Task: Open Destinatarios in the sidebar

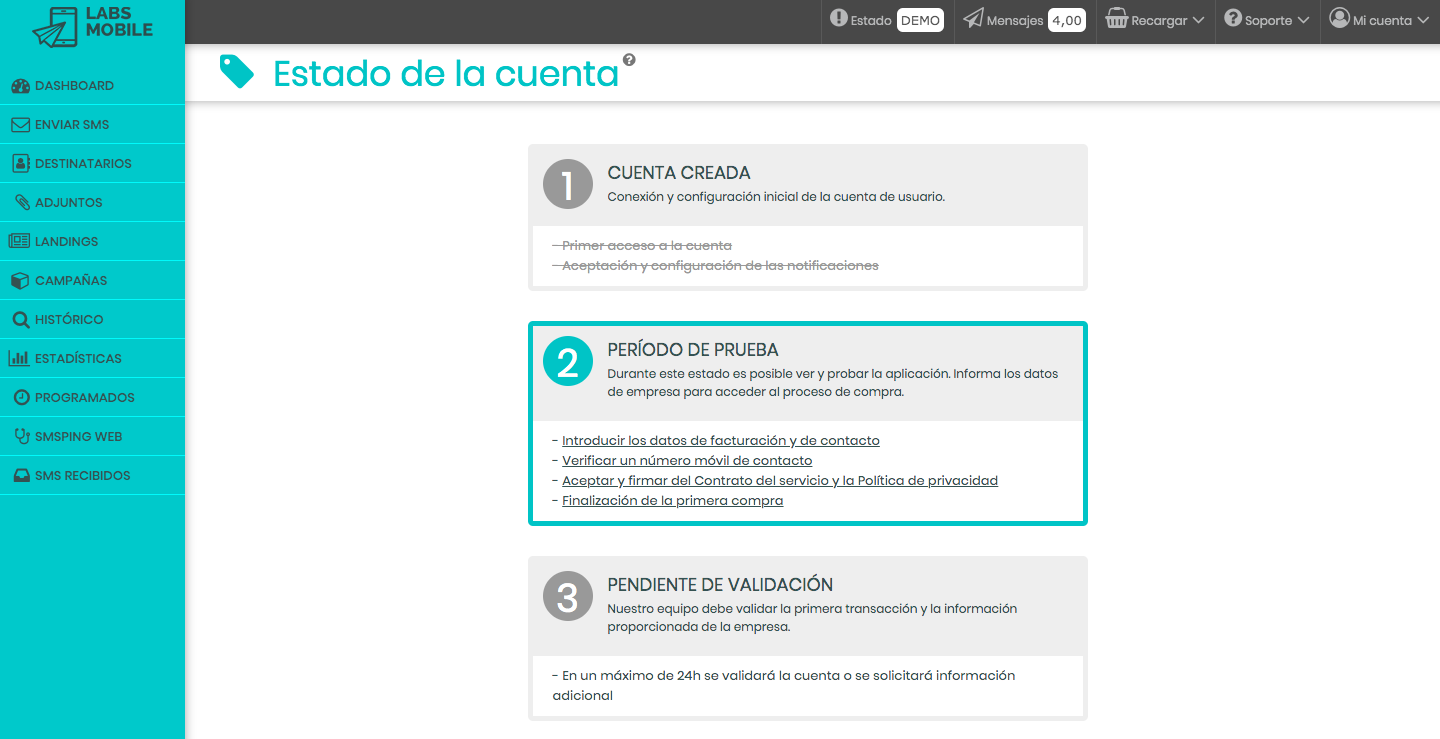Action: point(83,163)
